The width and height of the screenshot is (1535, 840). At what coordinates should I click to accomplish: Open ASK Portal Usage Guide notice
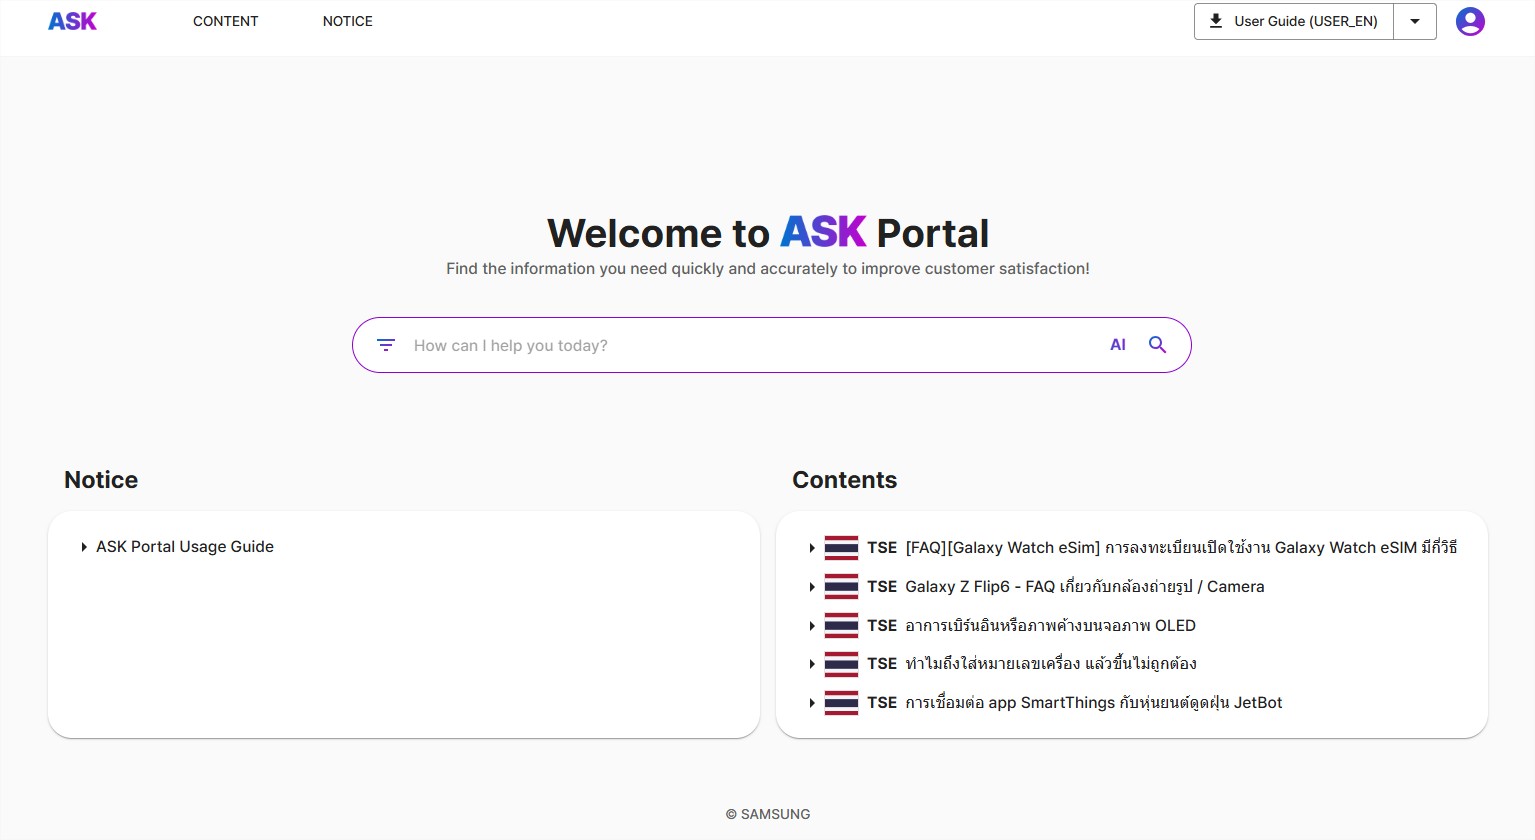pyautogui.click(x=185, y=547)
